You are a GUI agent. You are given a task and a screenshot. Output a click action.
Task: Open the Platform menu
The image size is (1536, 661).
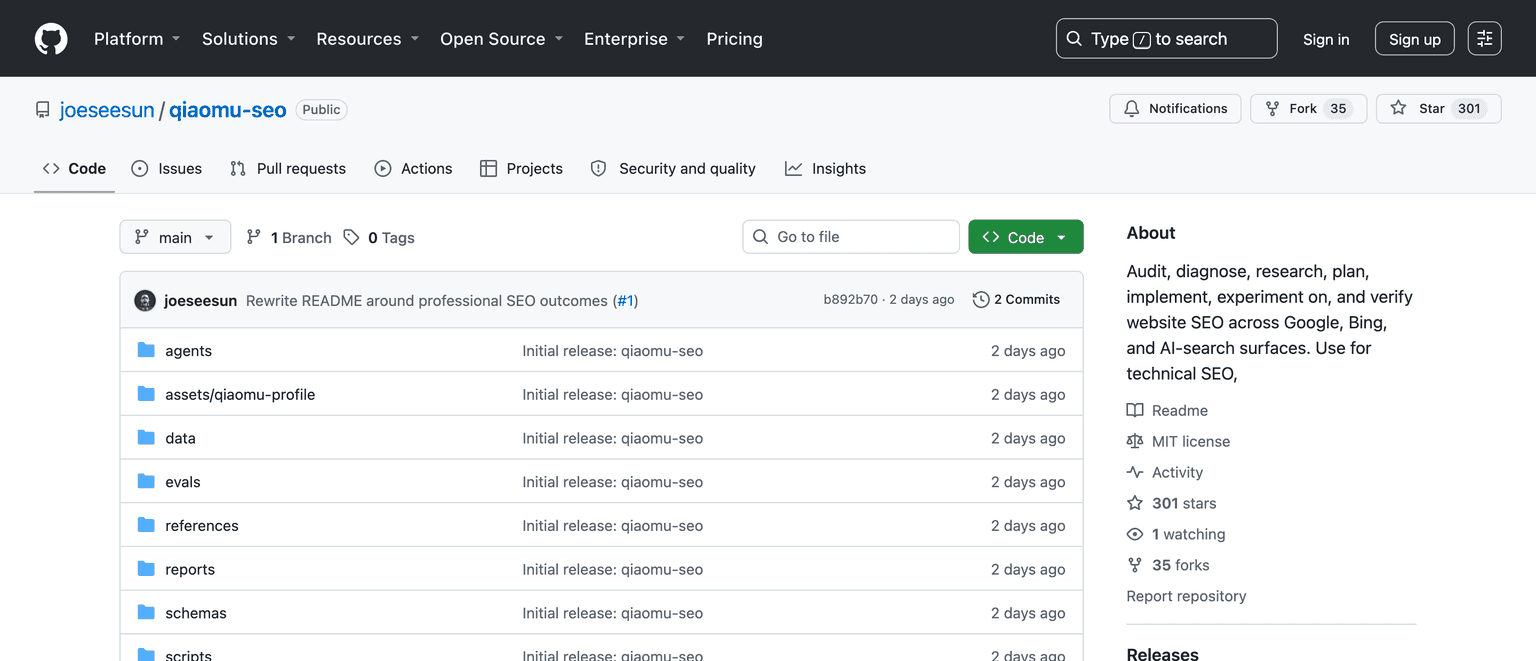pyautogui.click(x=137, y=39)
